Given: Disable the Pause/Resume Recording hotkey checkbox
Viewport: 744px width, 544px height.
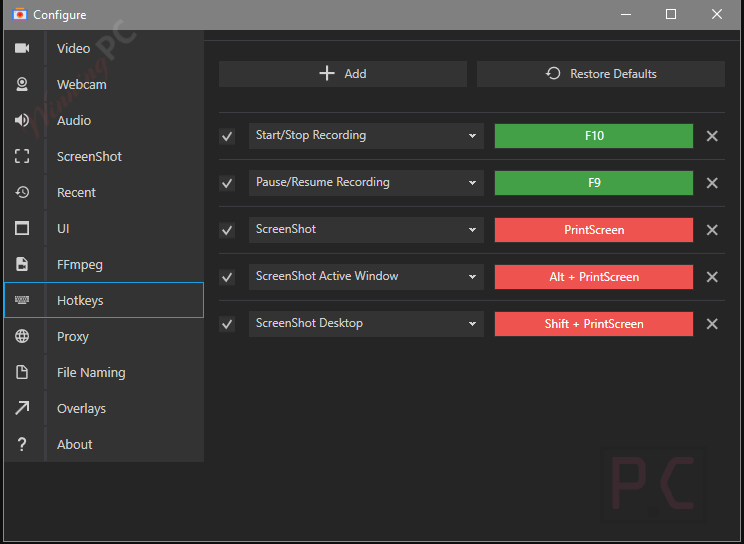Looking at the screenshot, I should (x=227, y=183).
